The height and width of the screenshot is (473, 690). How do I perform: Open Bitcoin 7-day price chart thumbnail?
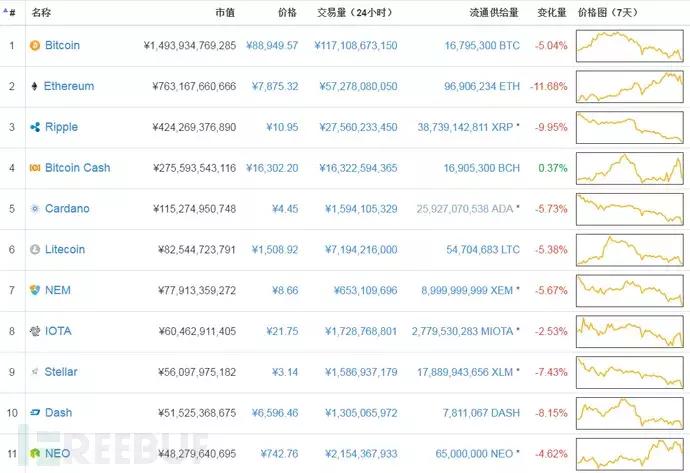(631, 46)
